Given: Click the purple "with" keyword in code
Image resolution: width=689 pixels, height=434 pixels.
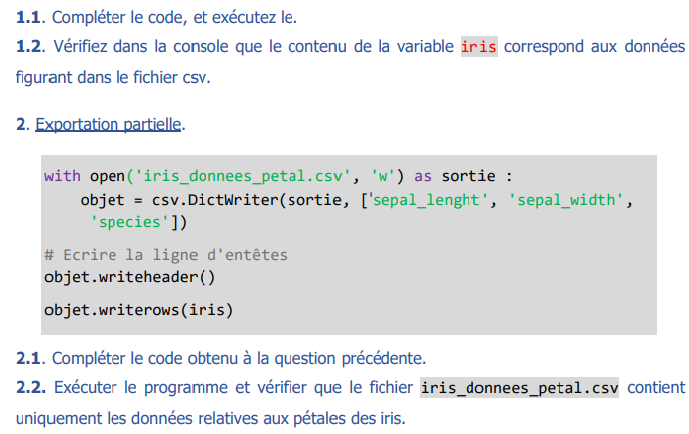Looking at the screenshot, I should 62,176.
